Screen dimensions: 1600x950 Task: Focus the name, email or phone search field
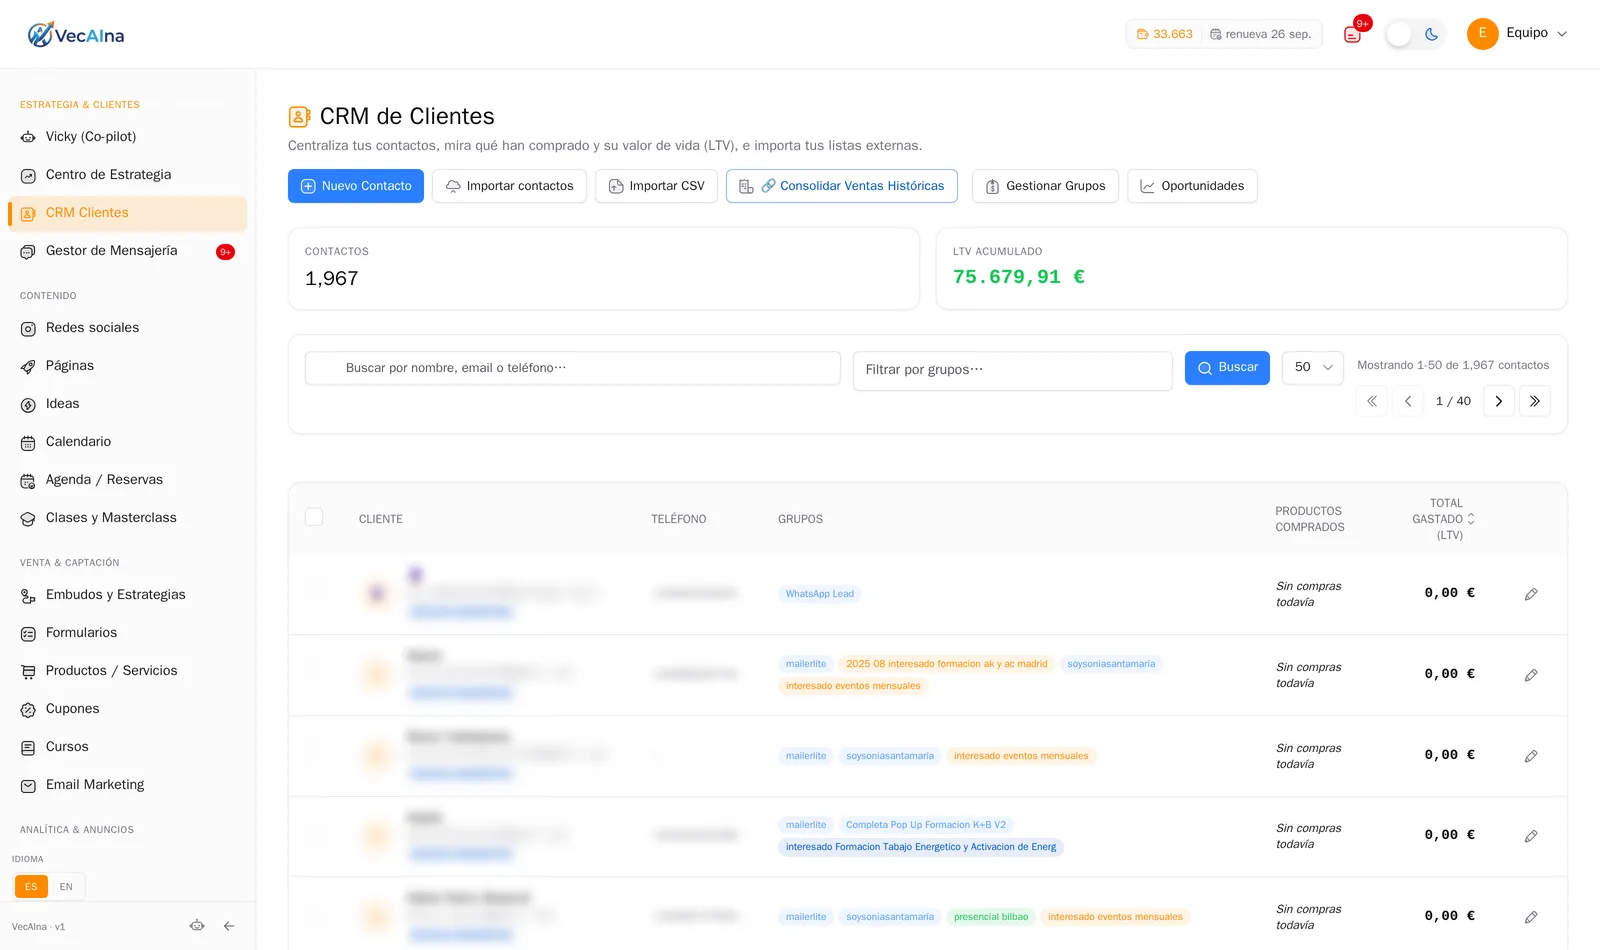[x=573, y=368]
